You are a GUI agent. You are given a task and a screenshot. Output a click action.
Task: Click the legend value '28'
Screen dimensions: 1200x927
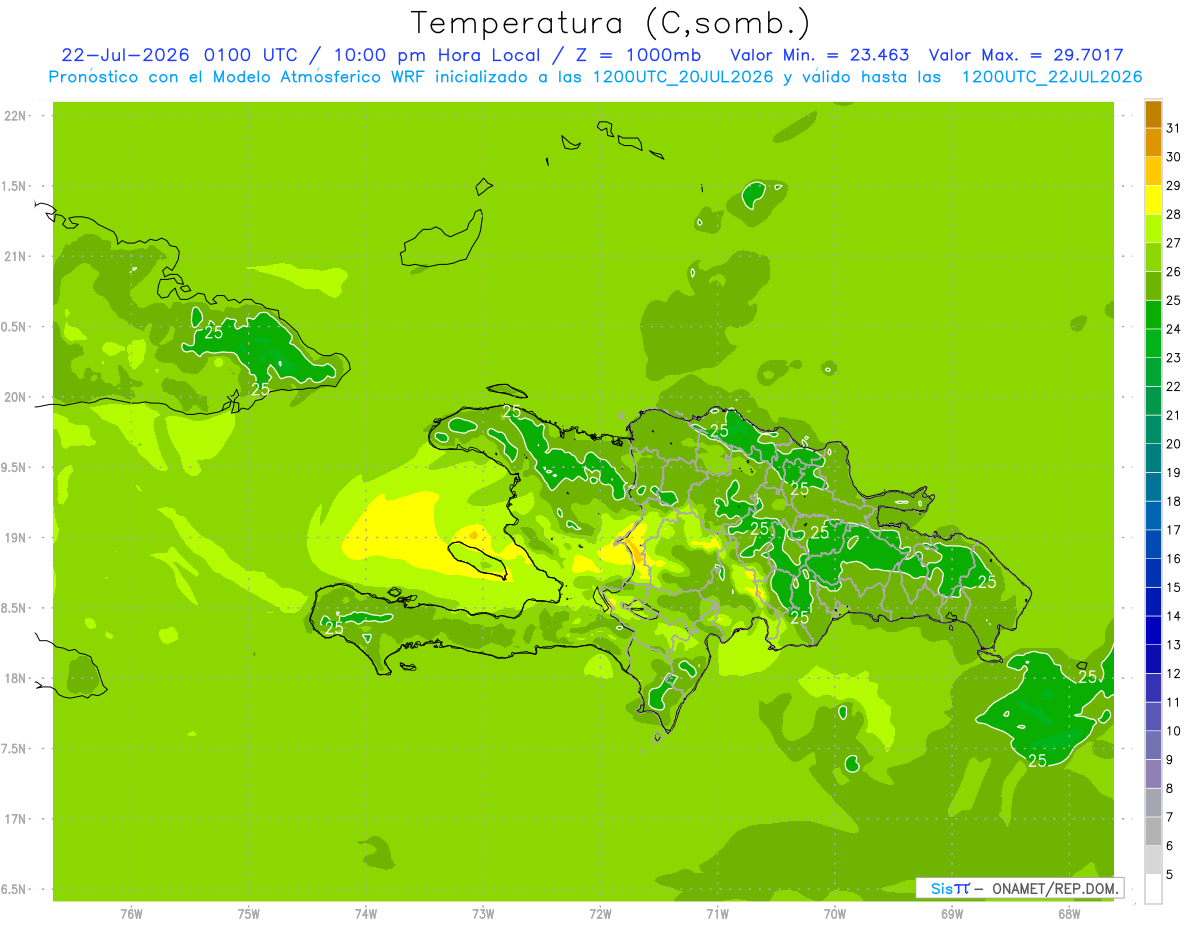coord(1174,214)
